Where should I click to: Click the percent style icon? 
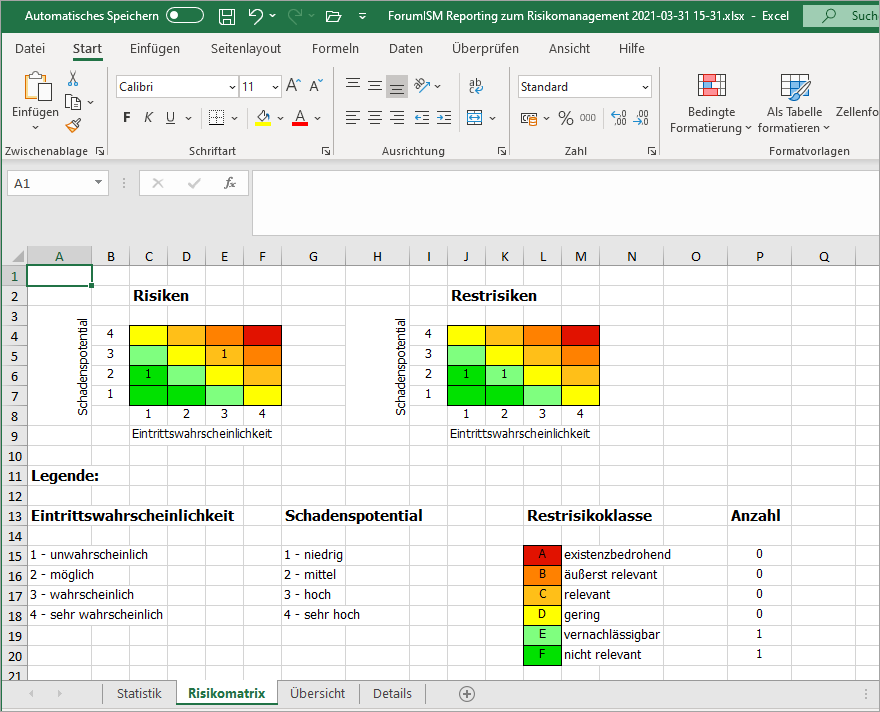pyautogui.click(x=566, y=118)
